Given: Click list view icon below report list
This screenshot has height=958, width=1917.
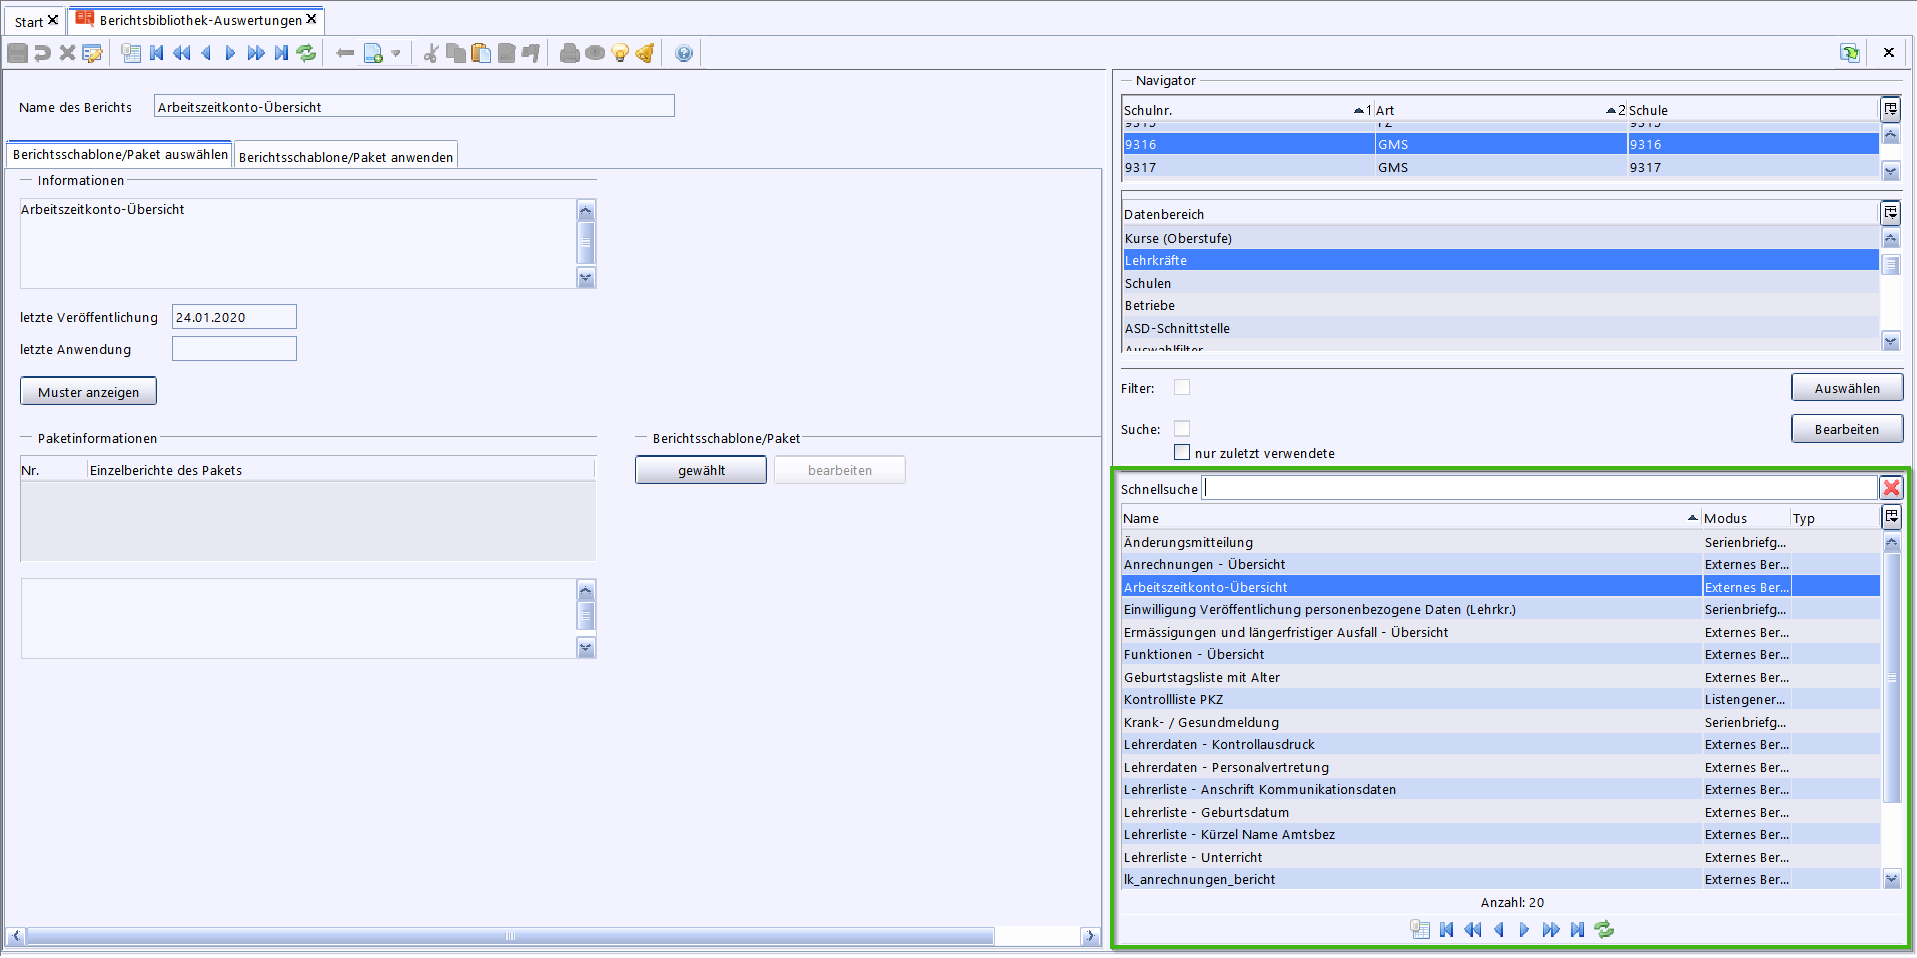Looking at the screenshot, I should [1420, 929].
